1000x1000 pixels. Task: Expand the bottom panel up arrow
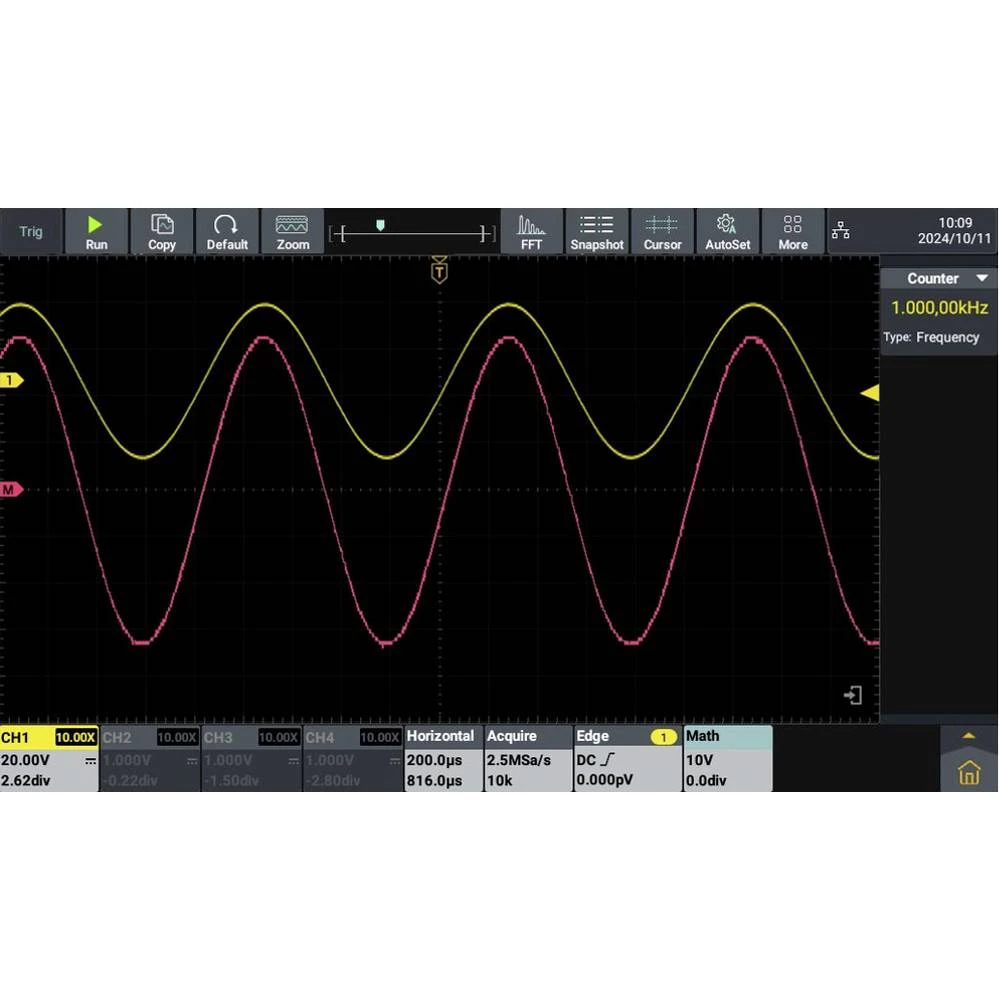coord(967,736)
